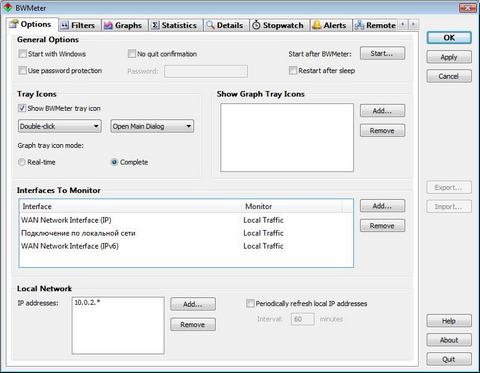Go to the Details tab
The height and width of the screenshot is (373, 480).
click(226, 25)
